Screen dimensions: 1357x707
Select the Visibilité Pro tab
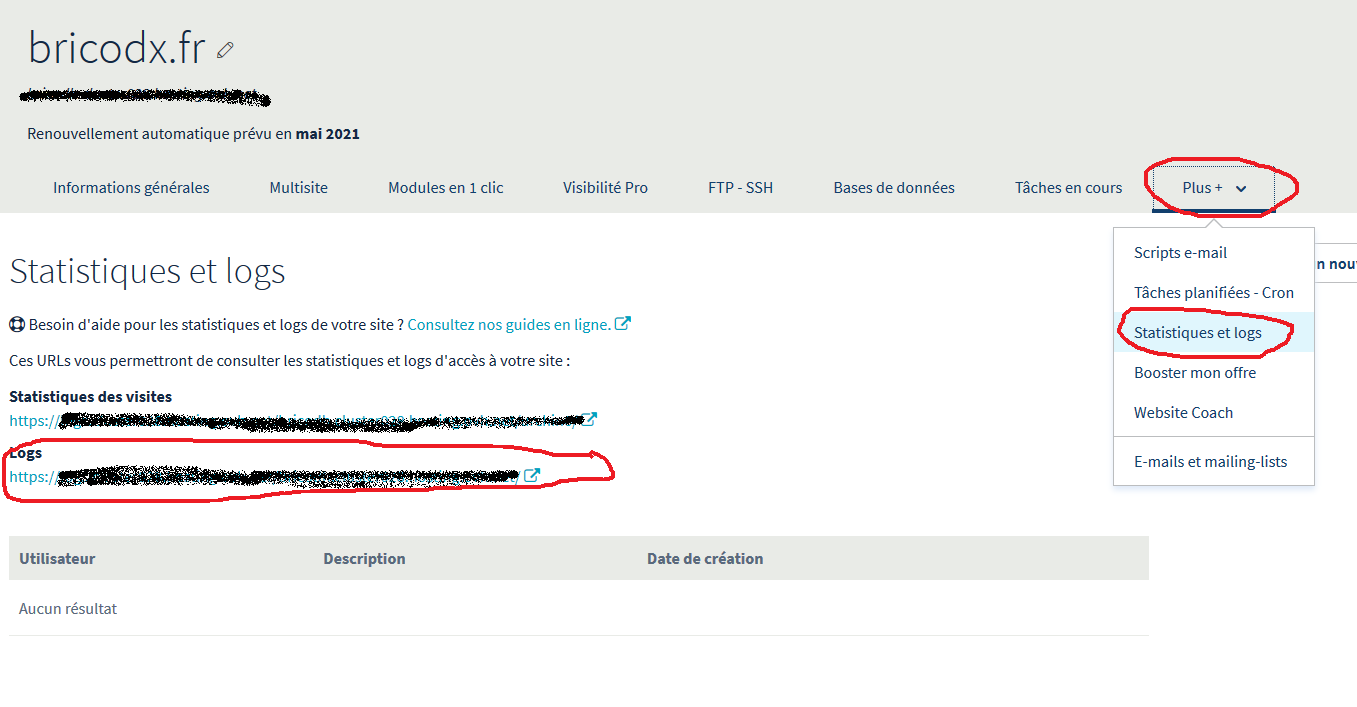pyautogui.click(x=605, y=188)
